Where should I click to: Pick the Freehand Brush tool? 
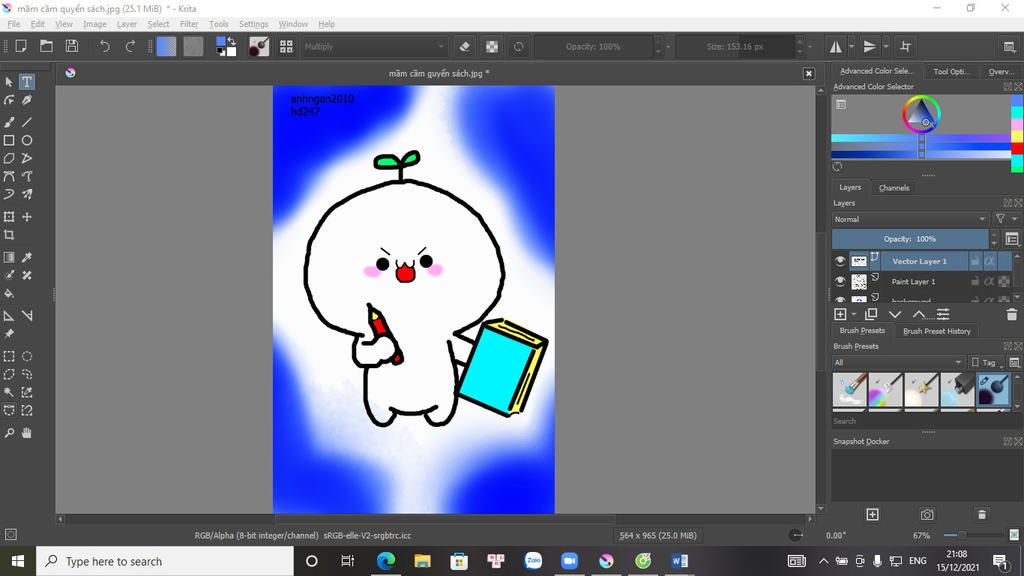pos(8,122)
